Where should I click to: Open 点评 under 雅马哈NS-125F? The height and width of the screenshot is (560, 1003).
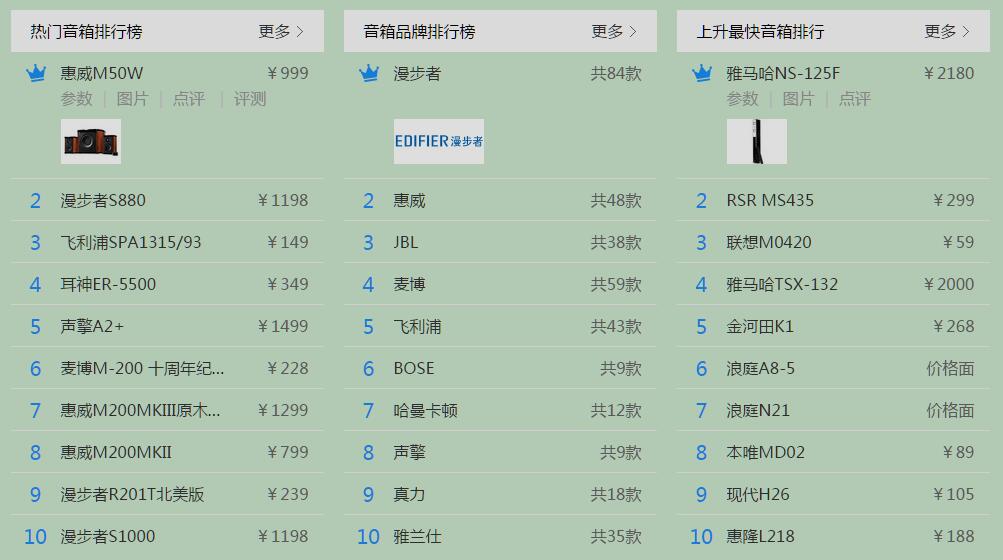(x=854, y=99)
